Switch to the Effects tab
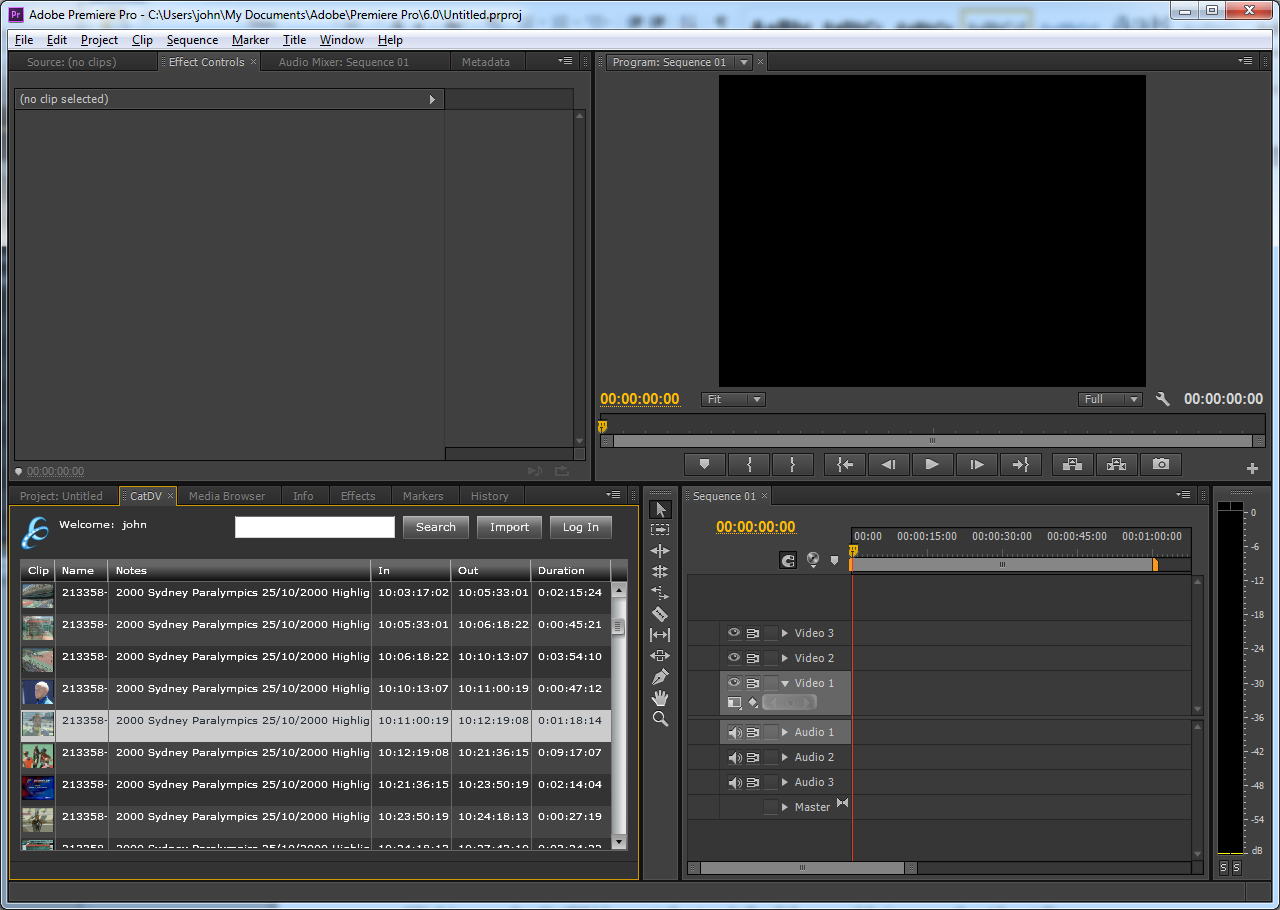The width and height of the screenshot is (1280, 910). coord(358,496)
